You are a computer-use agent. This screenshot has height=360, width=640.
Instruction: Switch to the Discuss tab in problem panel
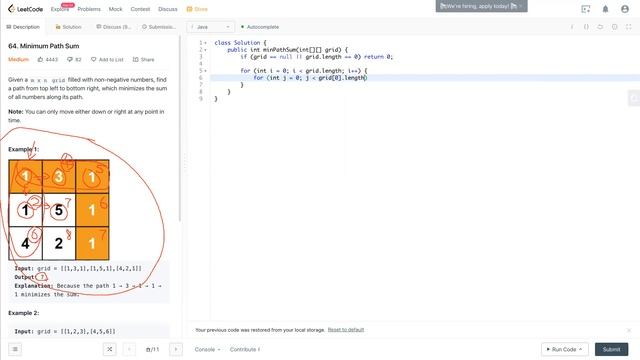click(113, 27)
